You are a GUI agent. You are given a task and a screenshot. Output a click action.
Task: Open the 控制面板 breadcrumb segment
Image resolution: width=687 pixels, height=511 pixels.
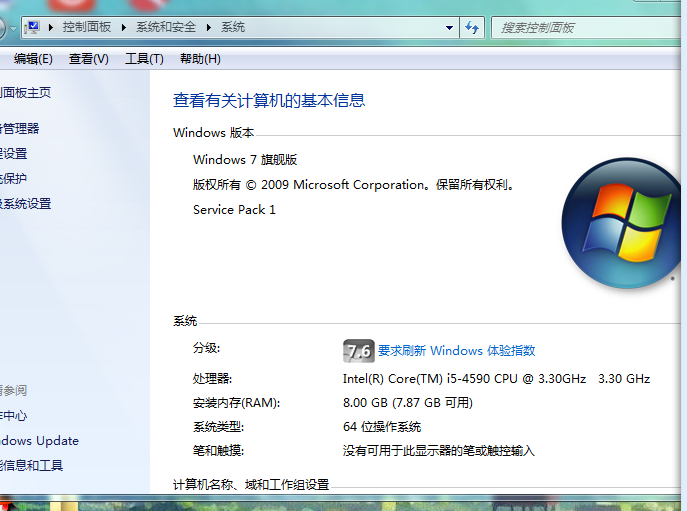click(87, 27)
